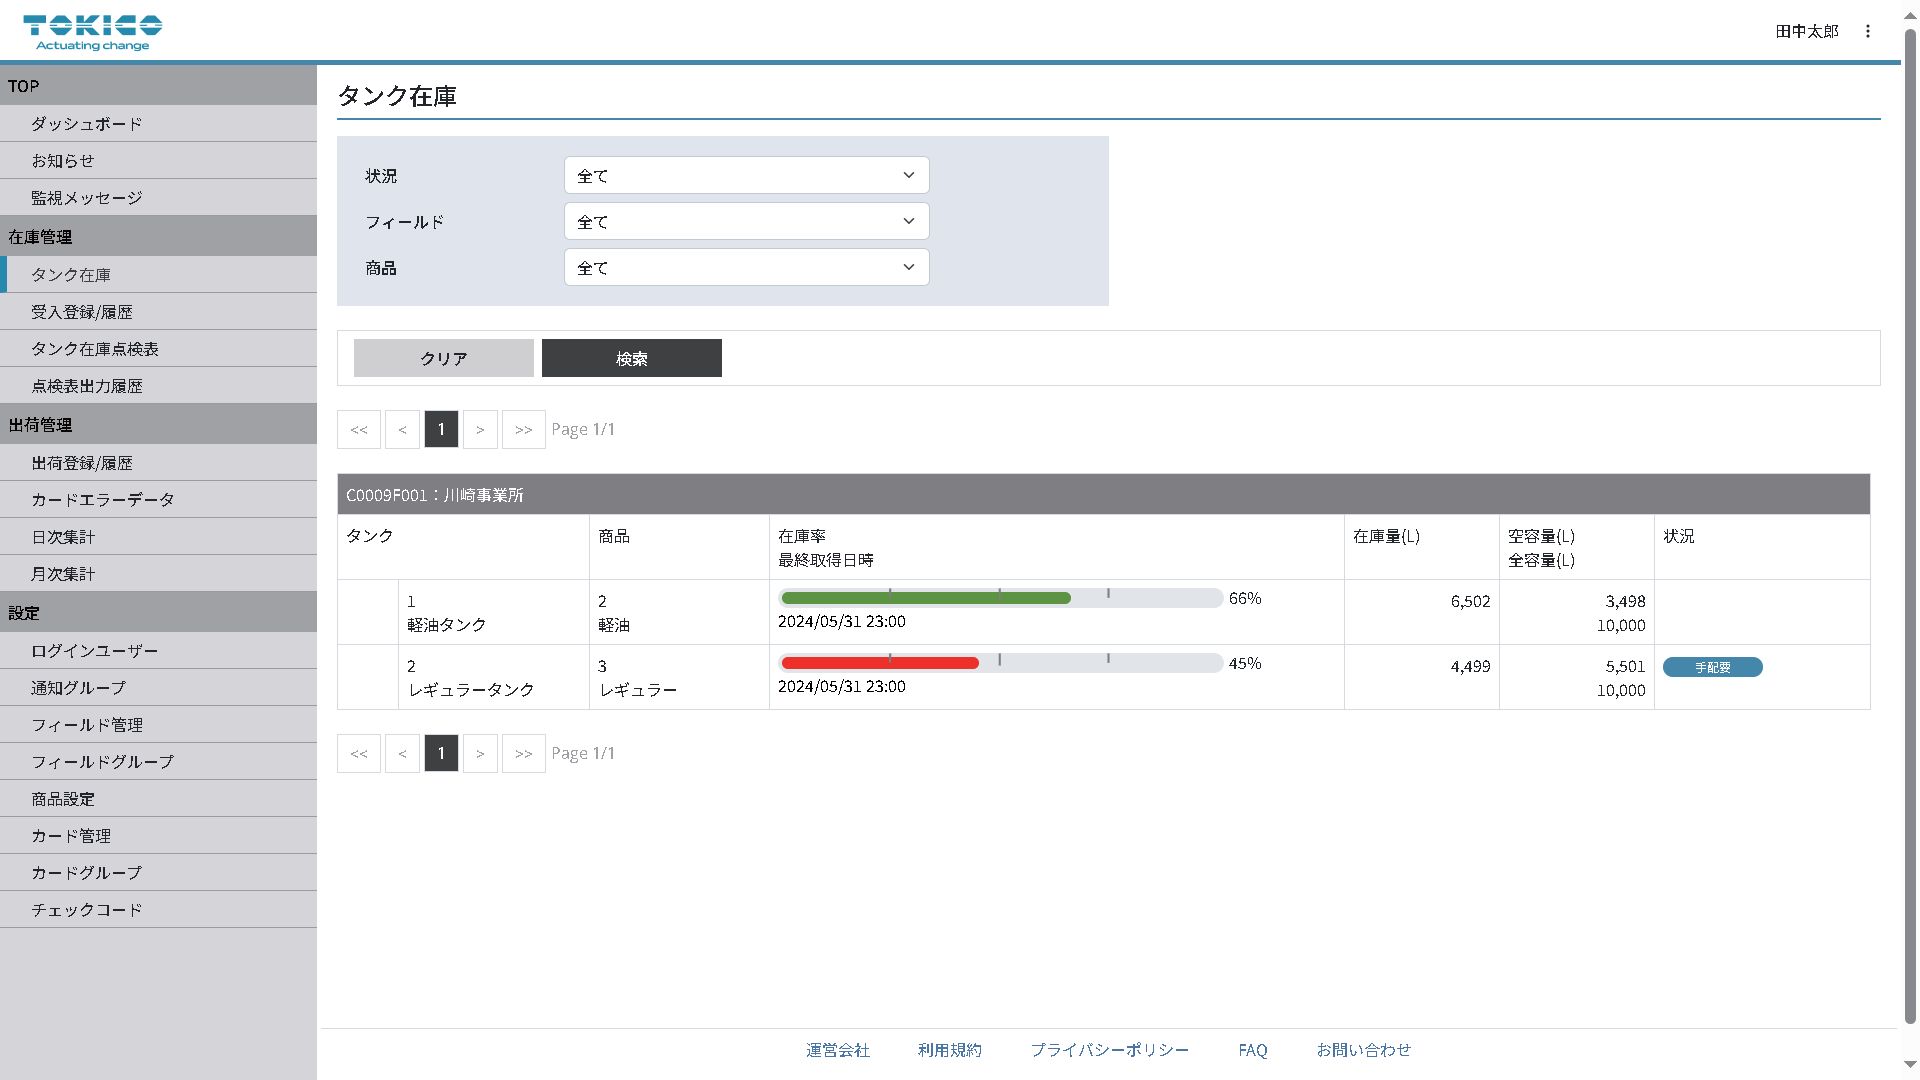Image resolution: width=1920 pixels, height=1080 pixels.
Task: Open ダッシュボード in the sidebar
Action: point(87,124)
